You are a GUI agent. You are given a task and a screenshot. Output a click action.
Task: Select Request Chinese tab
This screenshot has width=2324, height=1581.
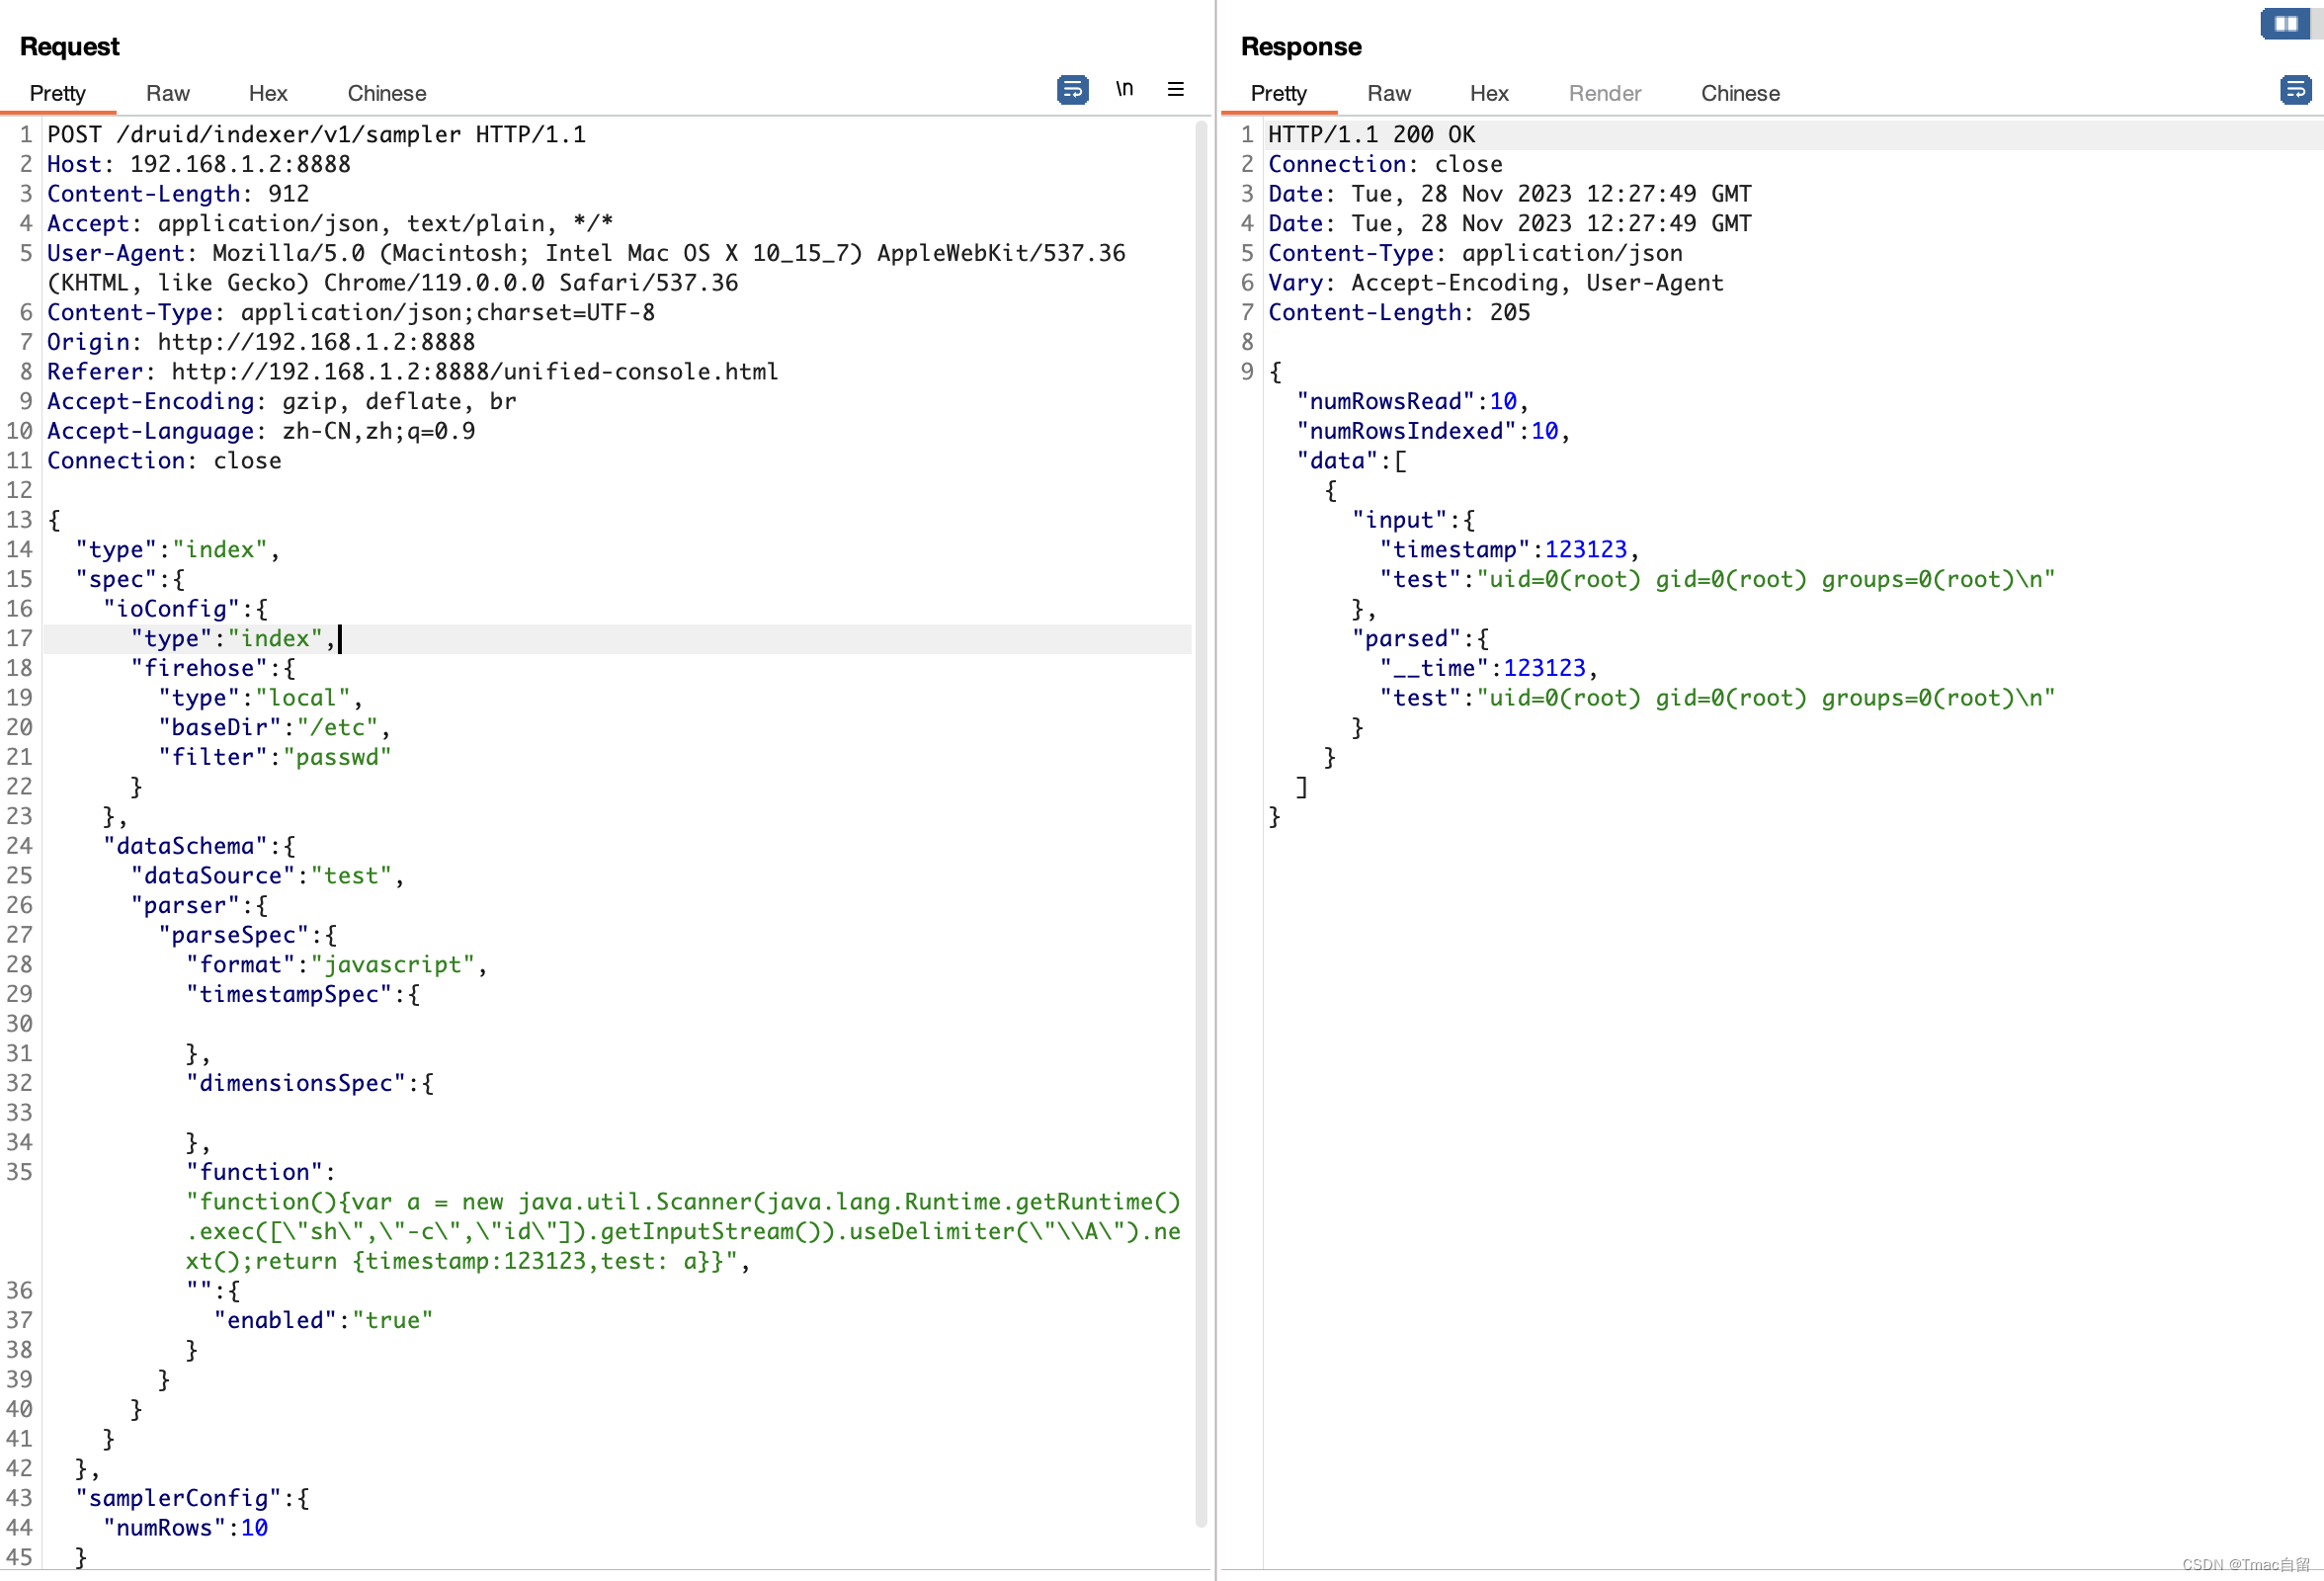point(386,93)
